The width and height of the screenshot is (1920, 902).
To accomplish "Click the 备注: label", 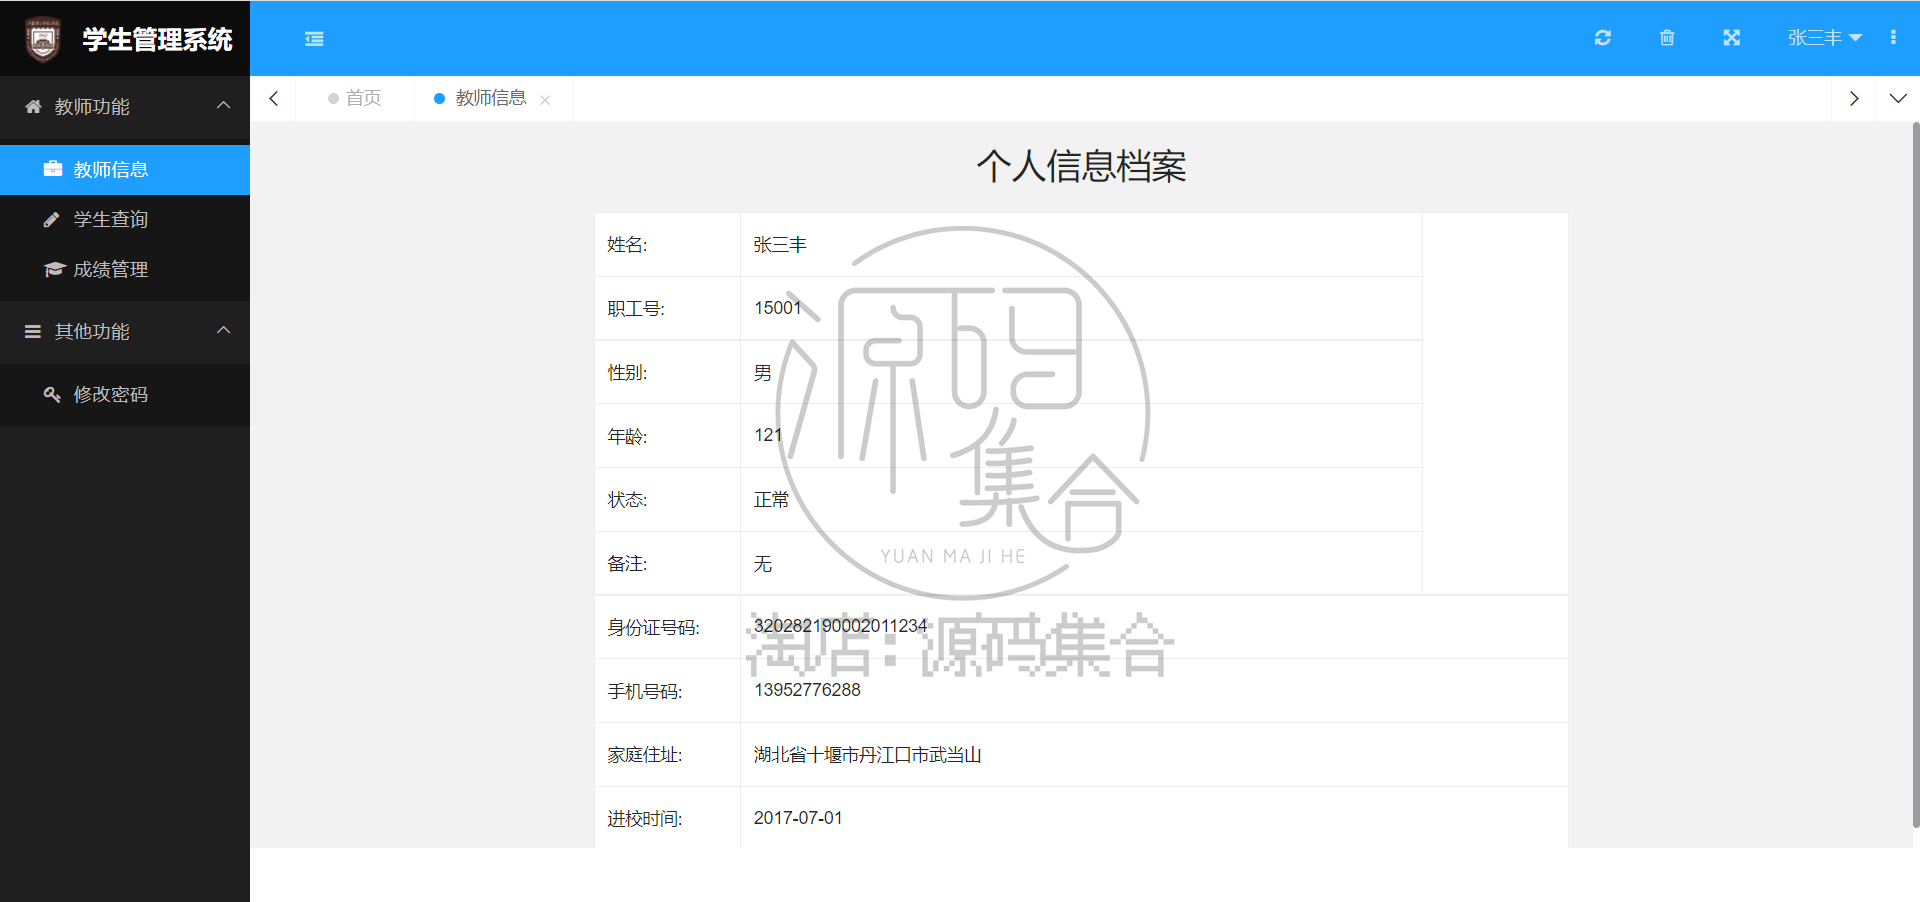I will coord(627,563).
